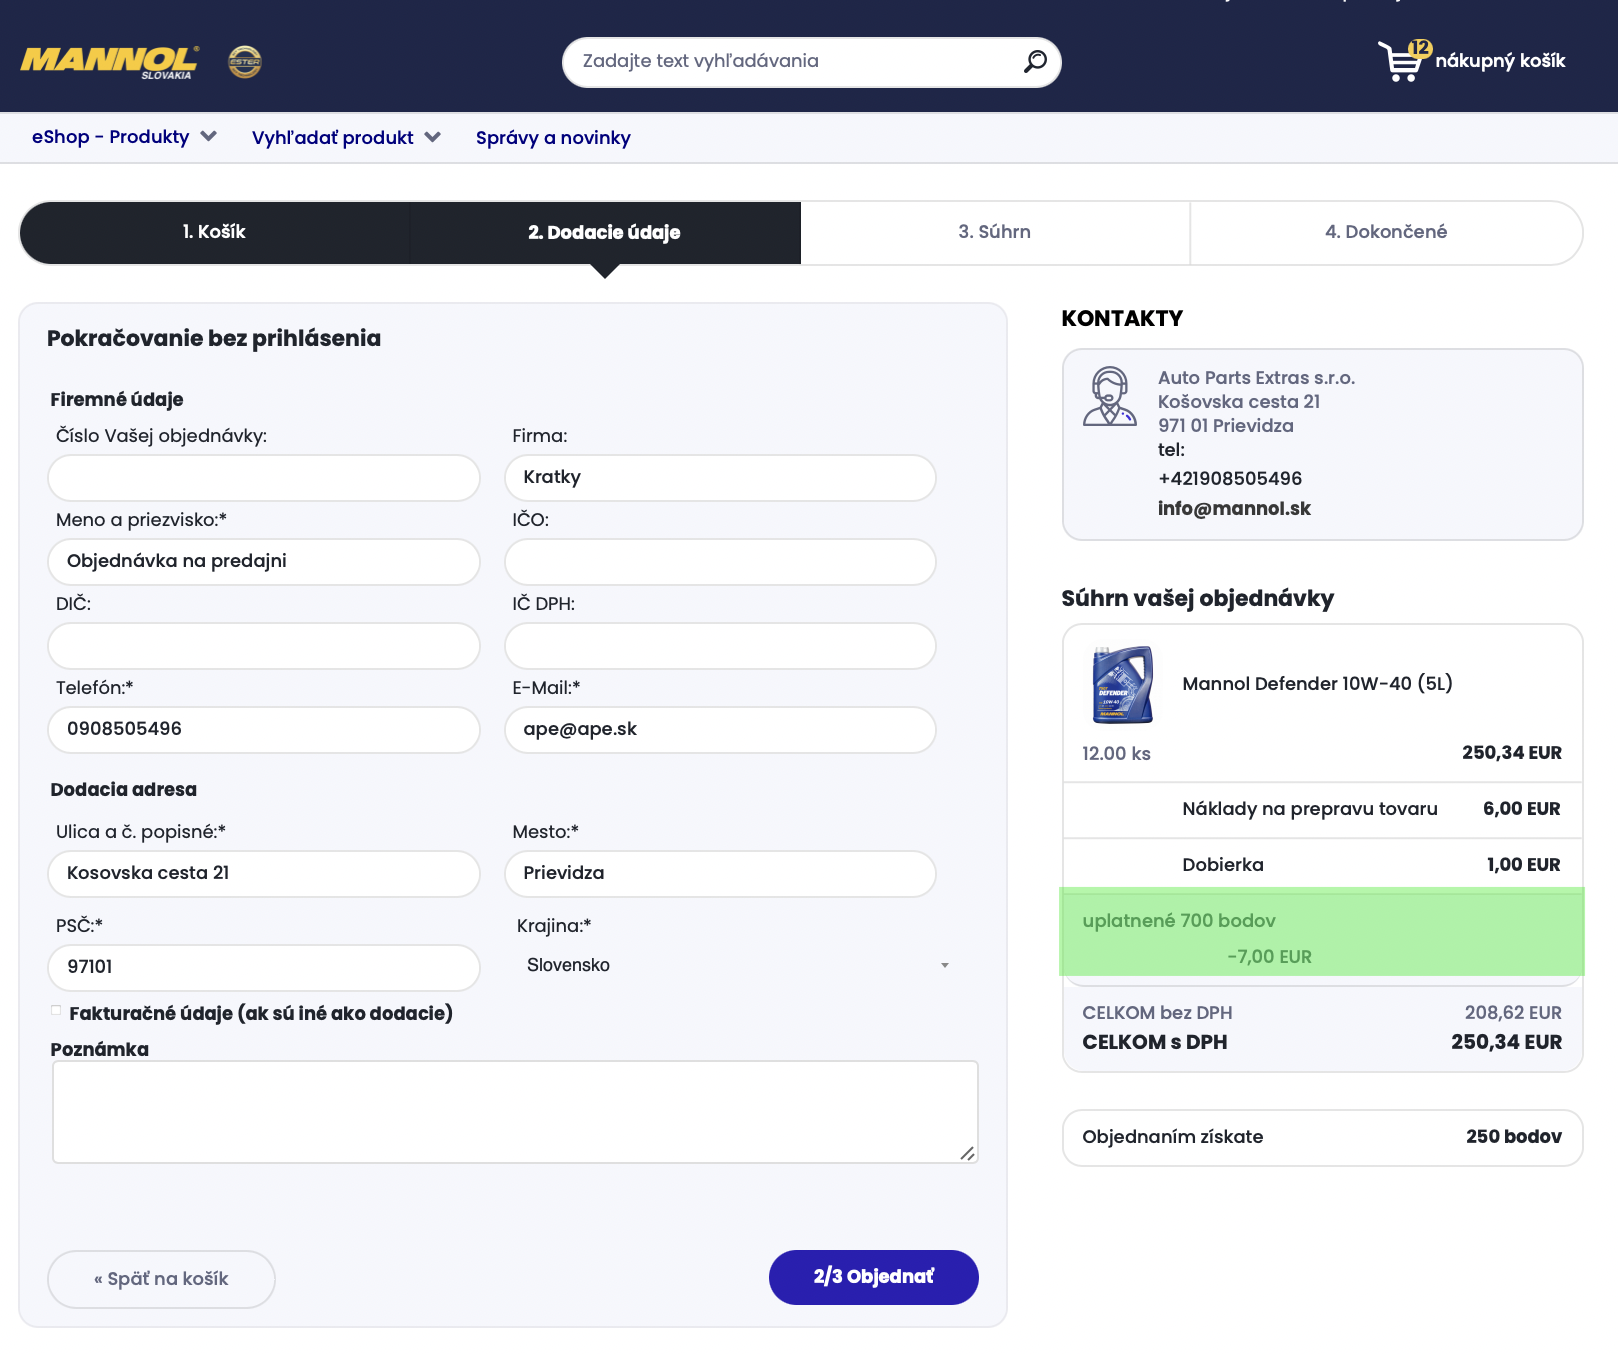The width and height of the screenshot is (1618, 1354).
Task: Edit the PSČ field
Action: tap(264, 968)
